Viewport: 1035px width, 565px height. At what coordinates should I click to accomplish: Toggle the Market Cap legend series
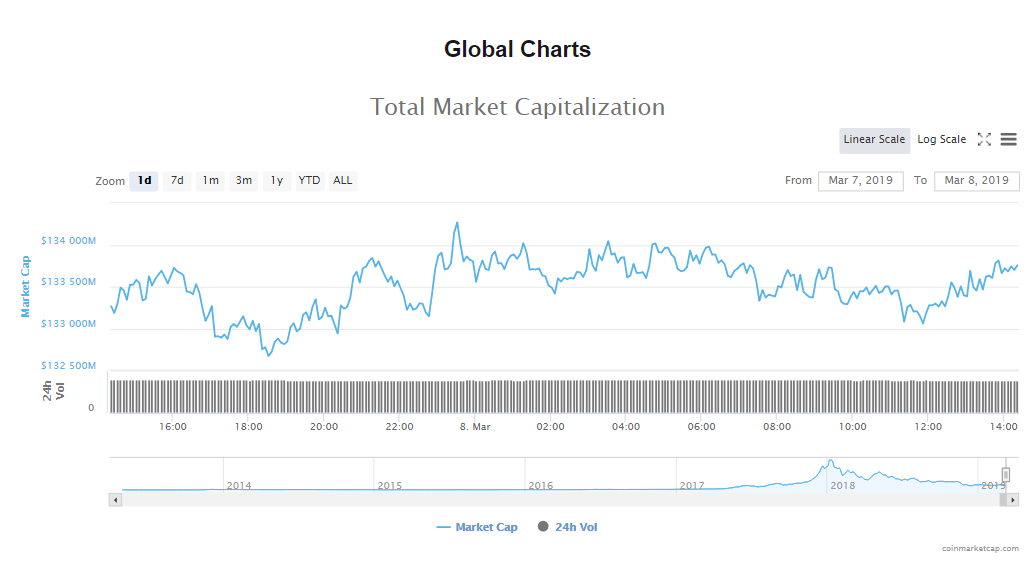click(477, 527)
